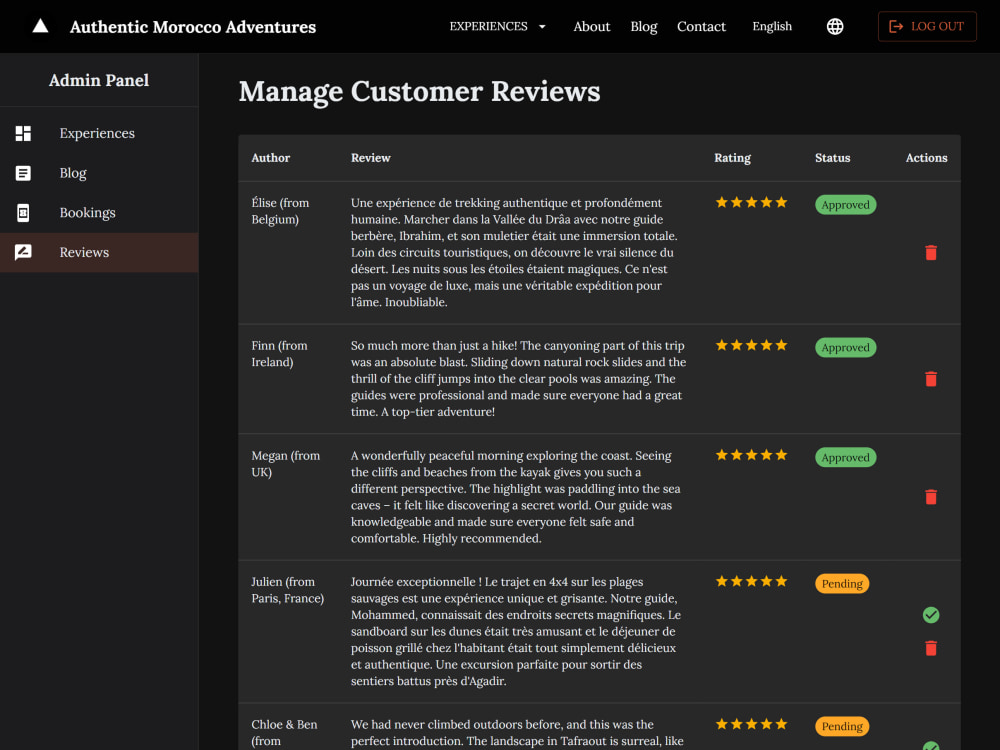Image resolution: width=1000 pixels, height=750 pixels.
Task: Open Experiences in the admin sidebar
Action: click(x=99, y=133)
